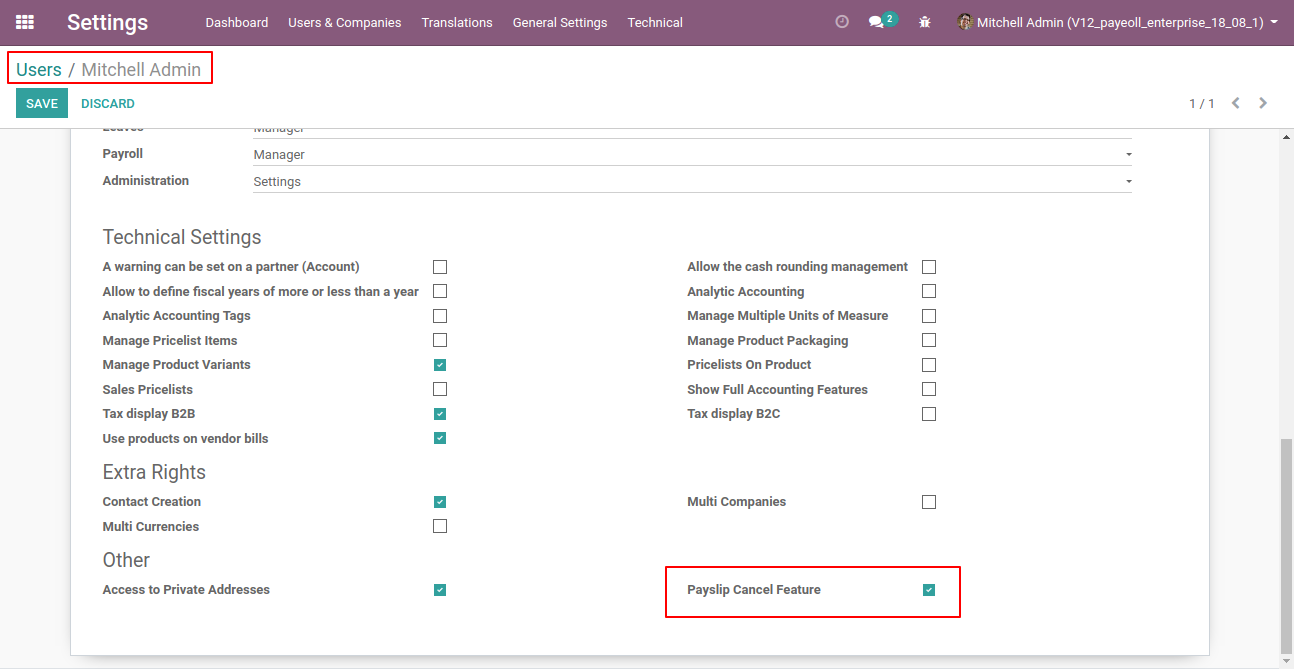The image size is (1294, 669).
Task: Open the Administration Settings dropdown
Action: coord(692,182)
